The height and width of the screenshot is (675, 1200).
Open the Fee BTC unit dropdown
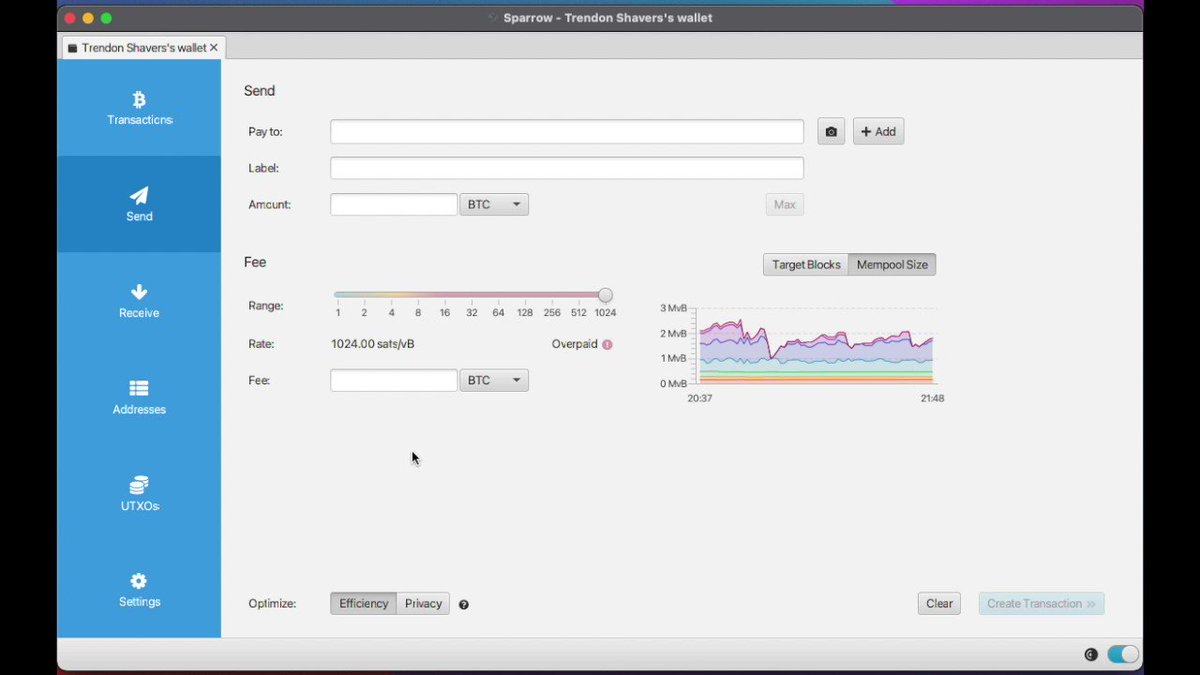[494, 381]
